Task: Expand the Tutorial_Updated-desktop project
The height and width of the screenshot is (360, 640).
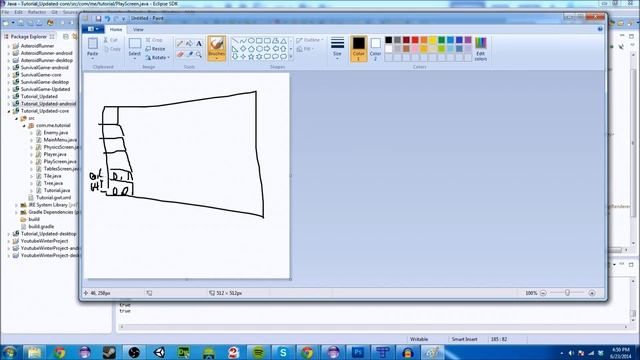Action: tap(9, 234)
